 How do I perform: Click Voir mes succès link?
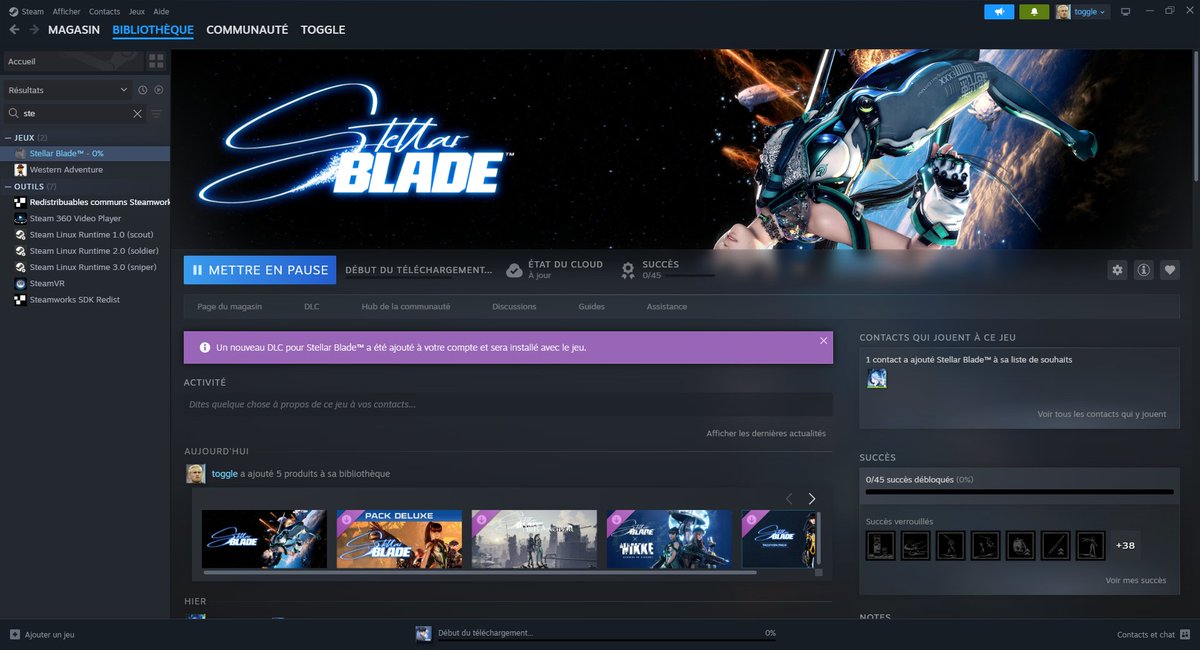click(x=1136, y=580)
